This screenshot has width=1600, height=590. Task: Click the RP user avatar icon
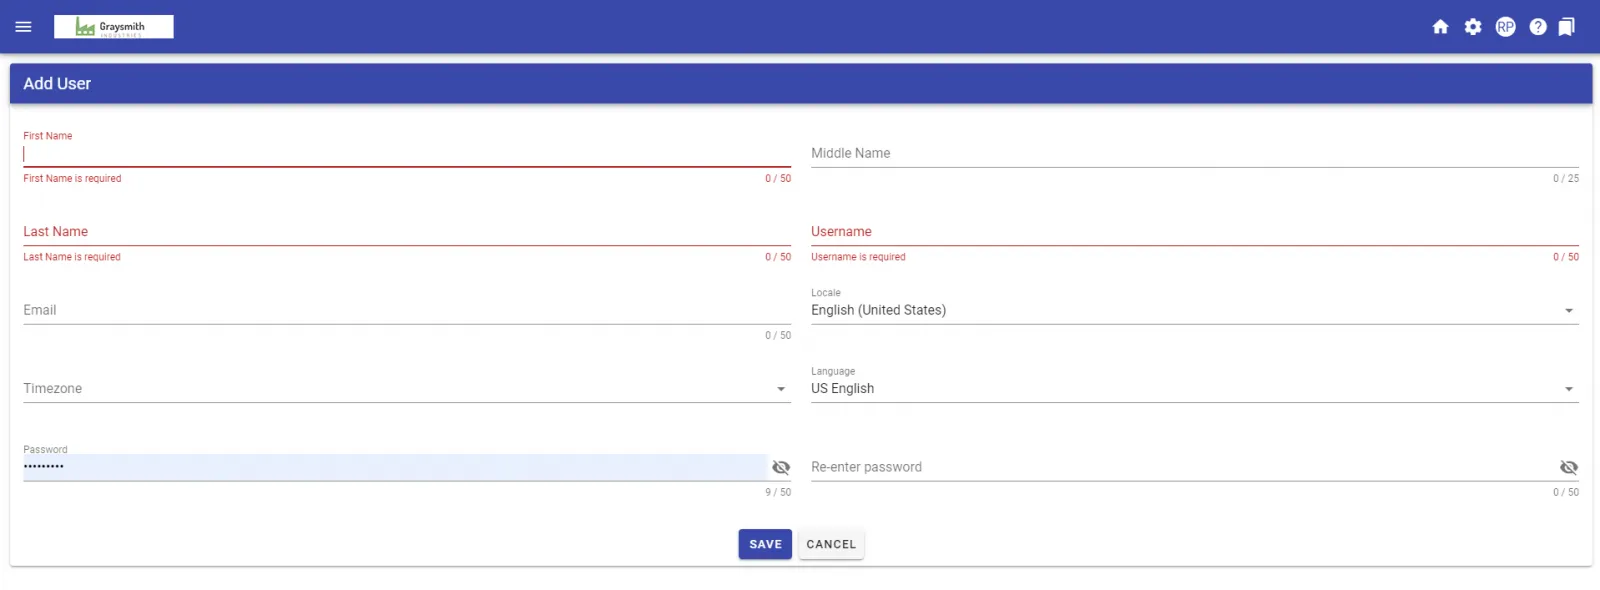[x=1505, y=27]
